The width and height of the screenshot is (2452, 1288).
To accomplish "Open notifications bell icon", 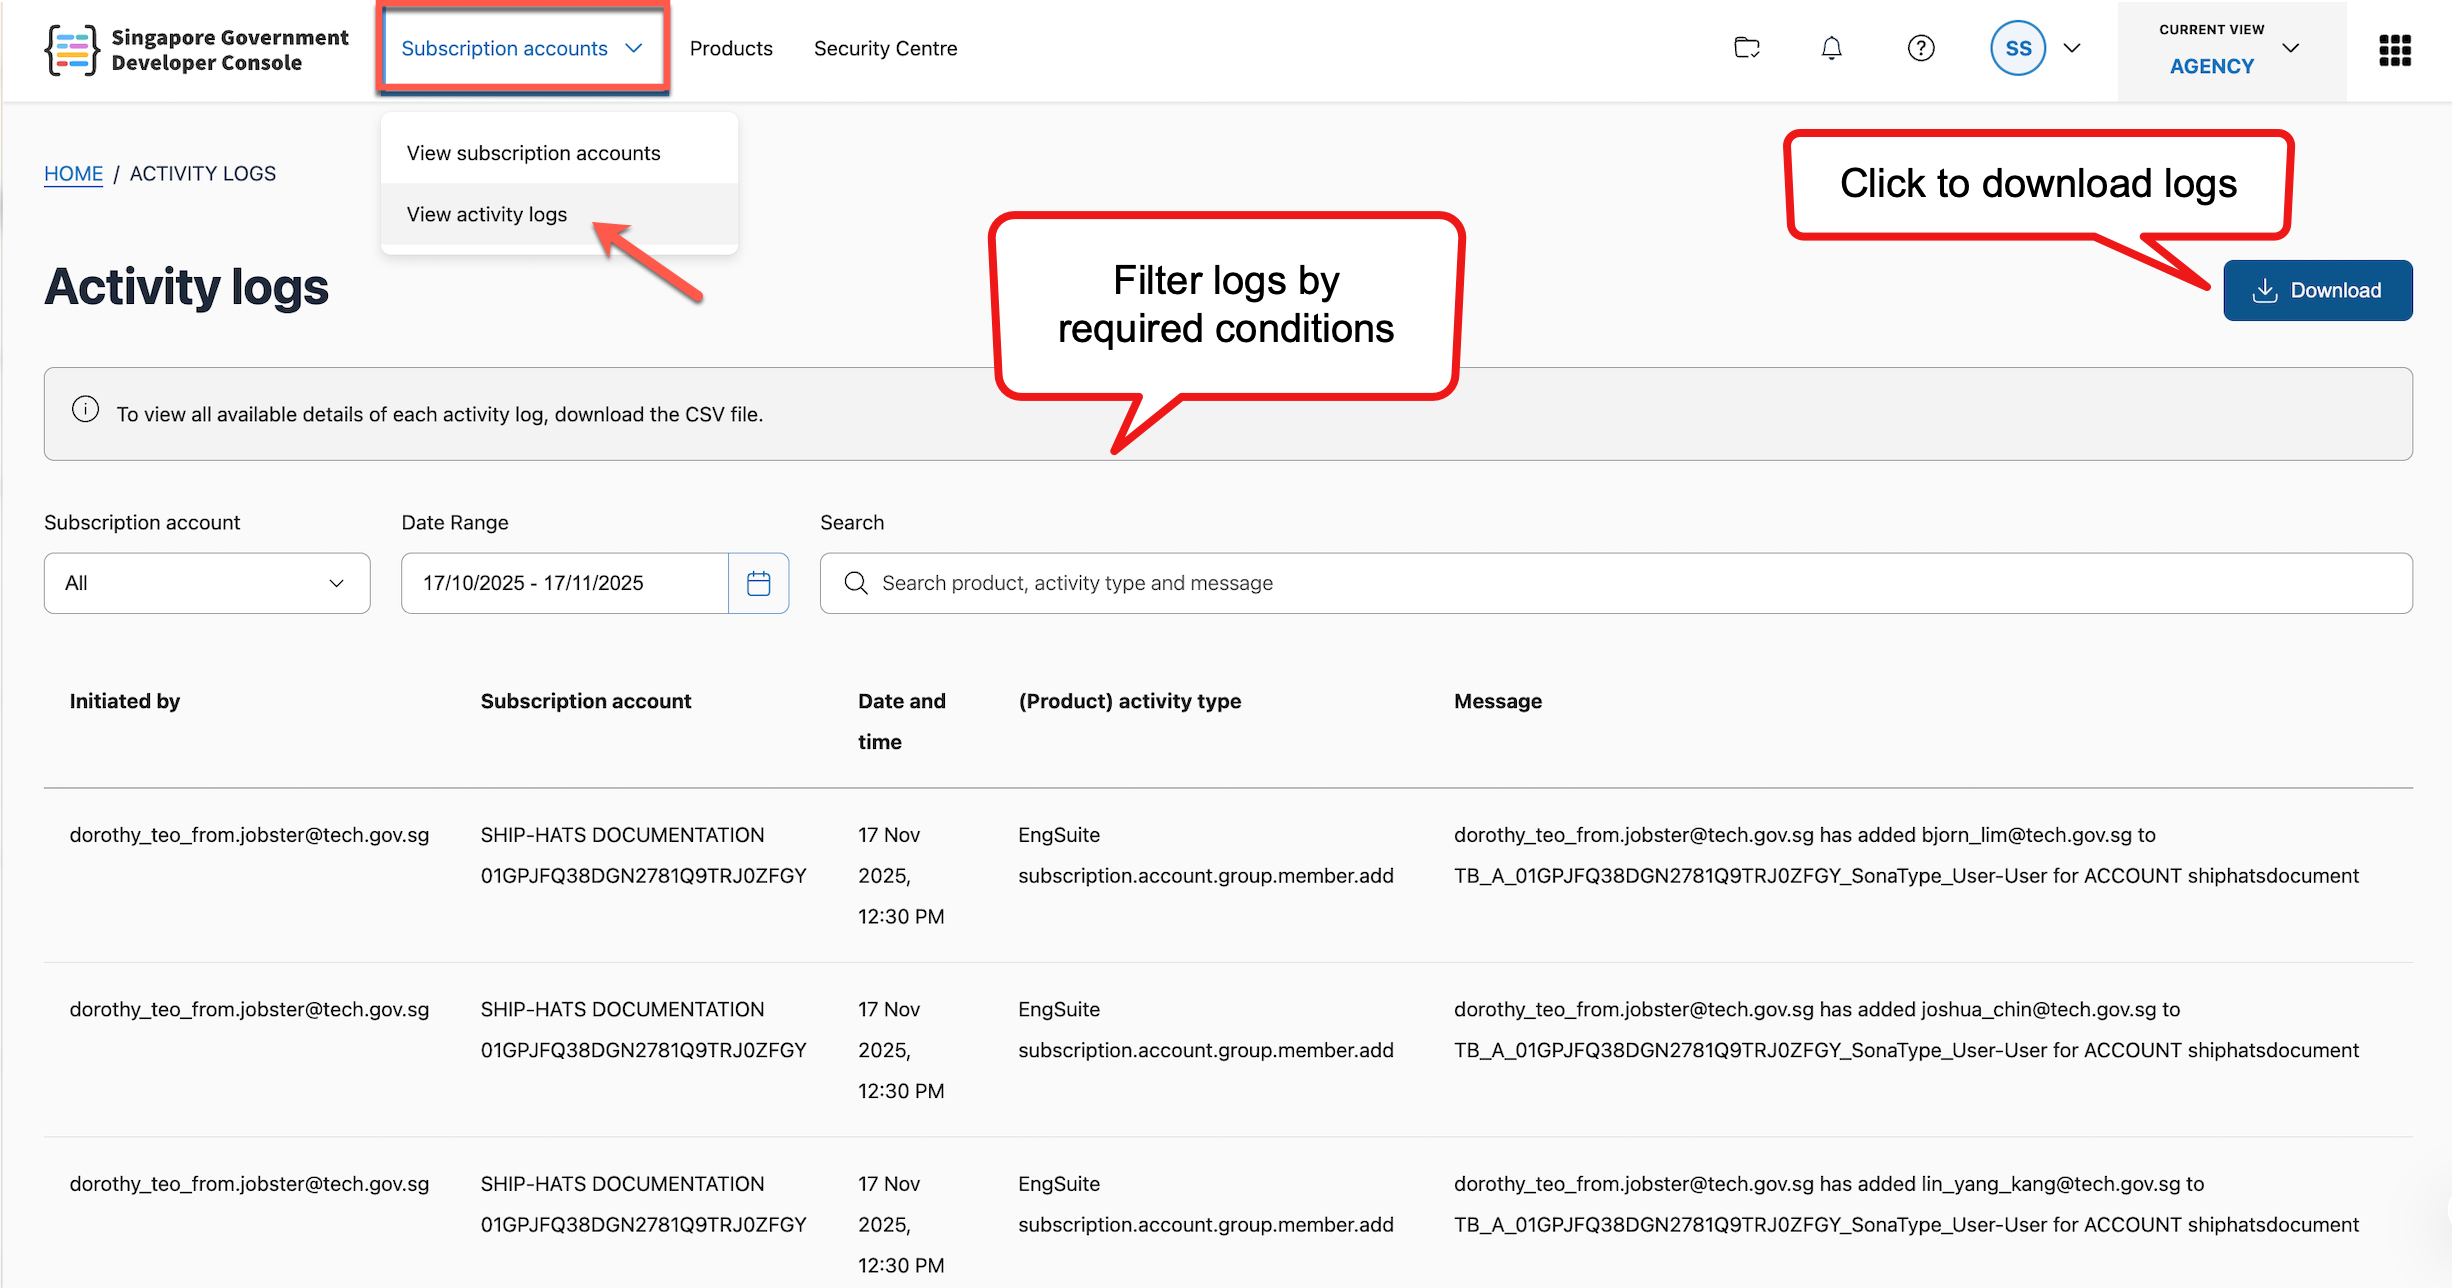I will pyautogui.click(x=1831, y=48).
